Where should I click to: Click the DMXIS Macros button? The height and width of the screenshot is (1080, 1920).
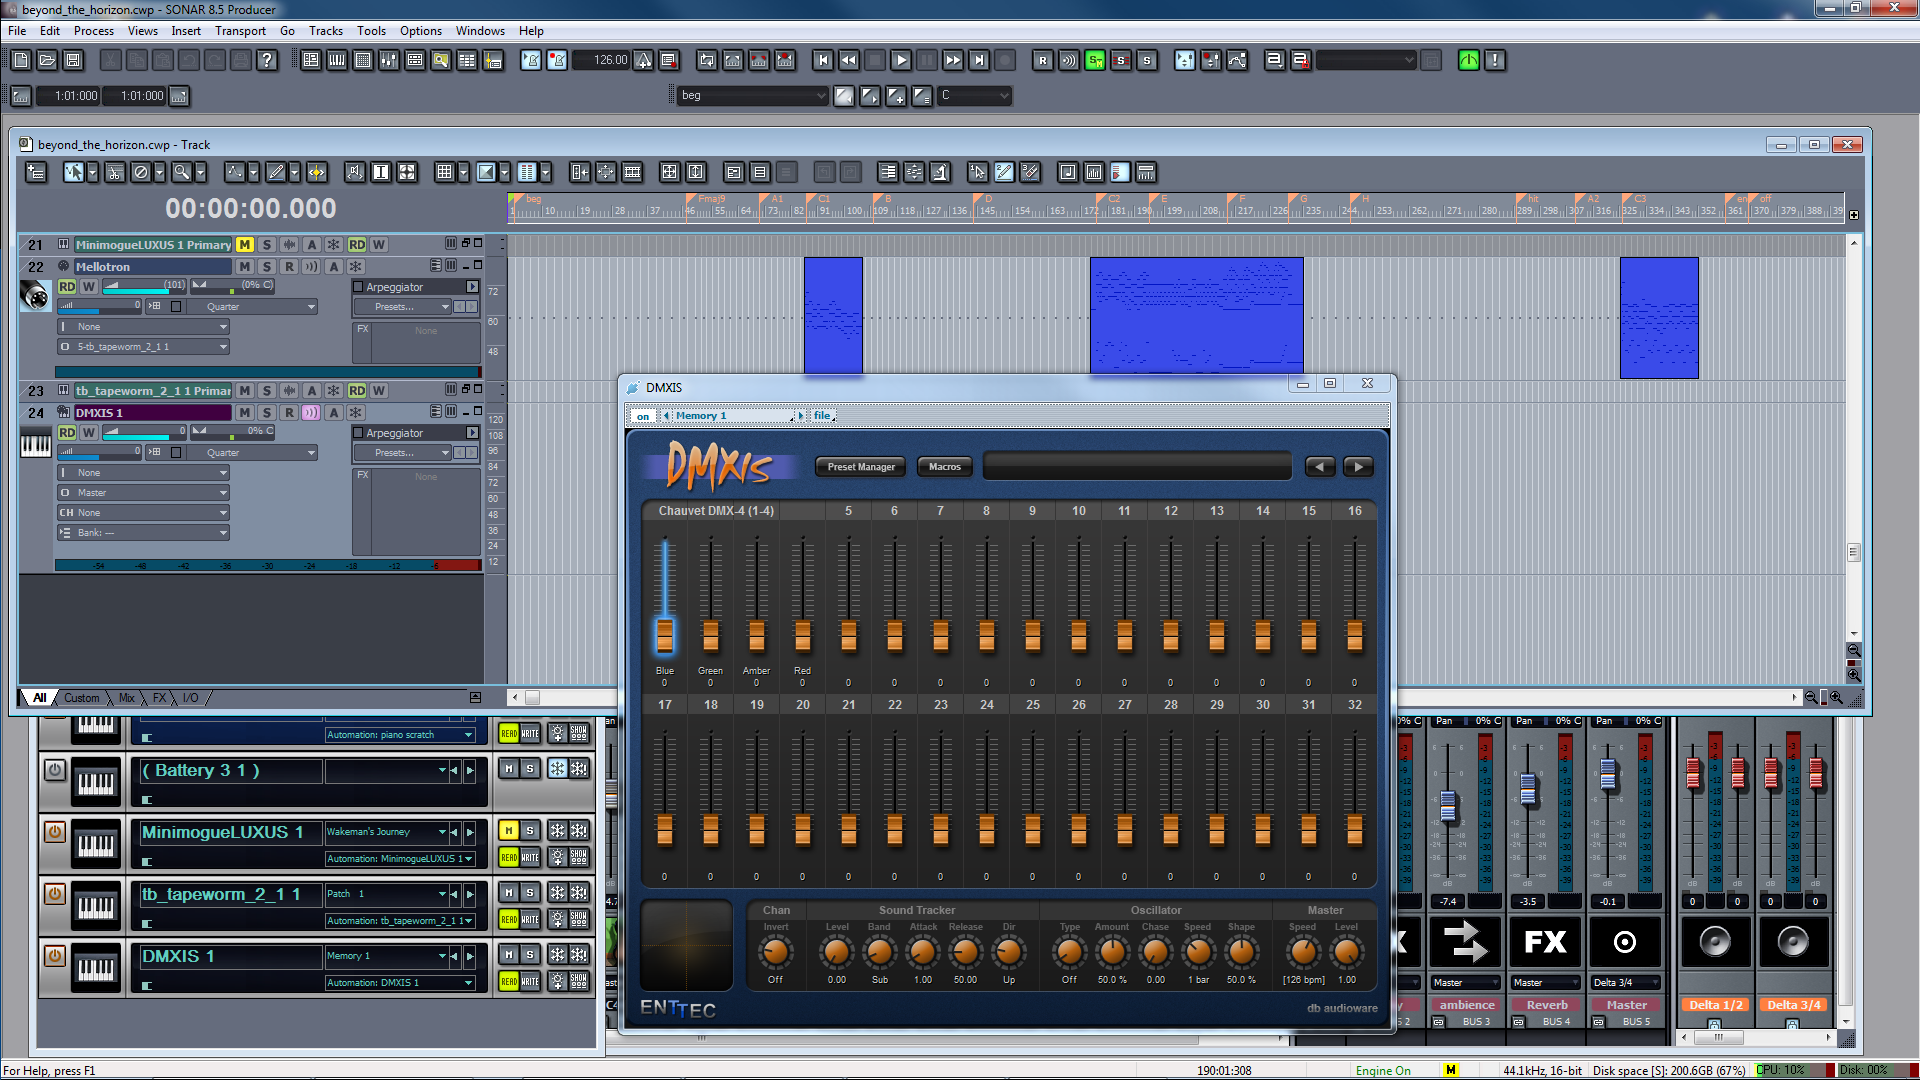coord(944,467)
